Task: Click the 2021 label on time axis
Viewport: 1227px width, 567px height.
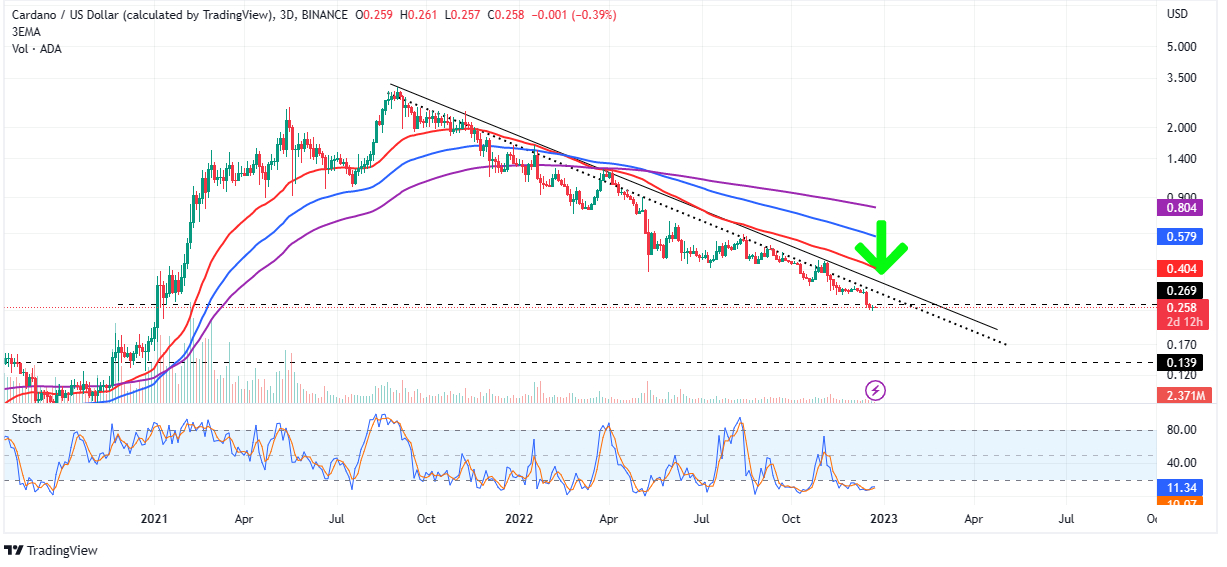Action: coord(154,520)
